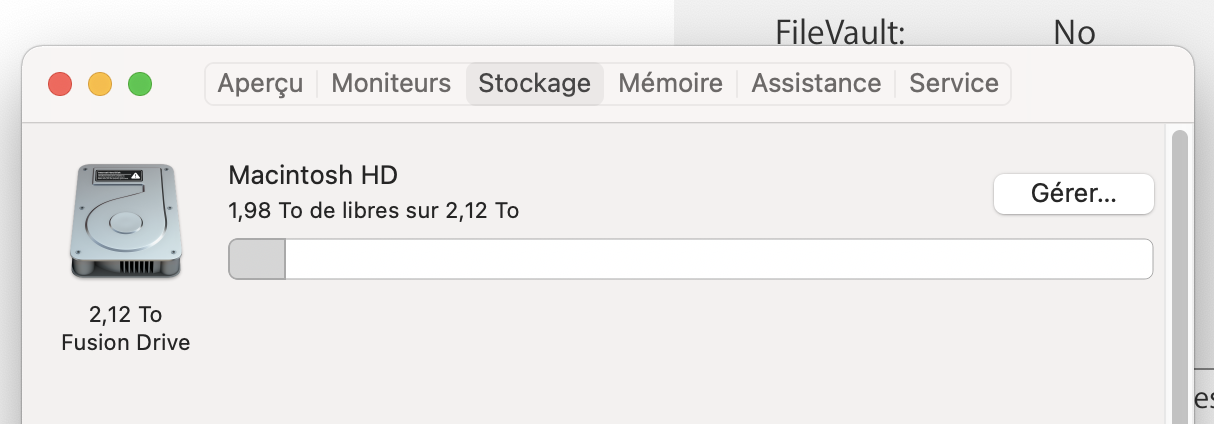Click the Macintosh HD drive icon
The width and height of the screenshot is (1214, 424).
[125, 222]
